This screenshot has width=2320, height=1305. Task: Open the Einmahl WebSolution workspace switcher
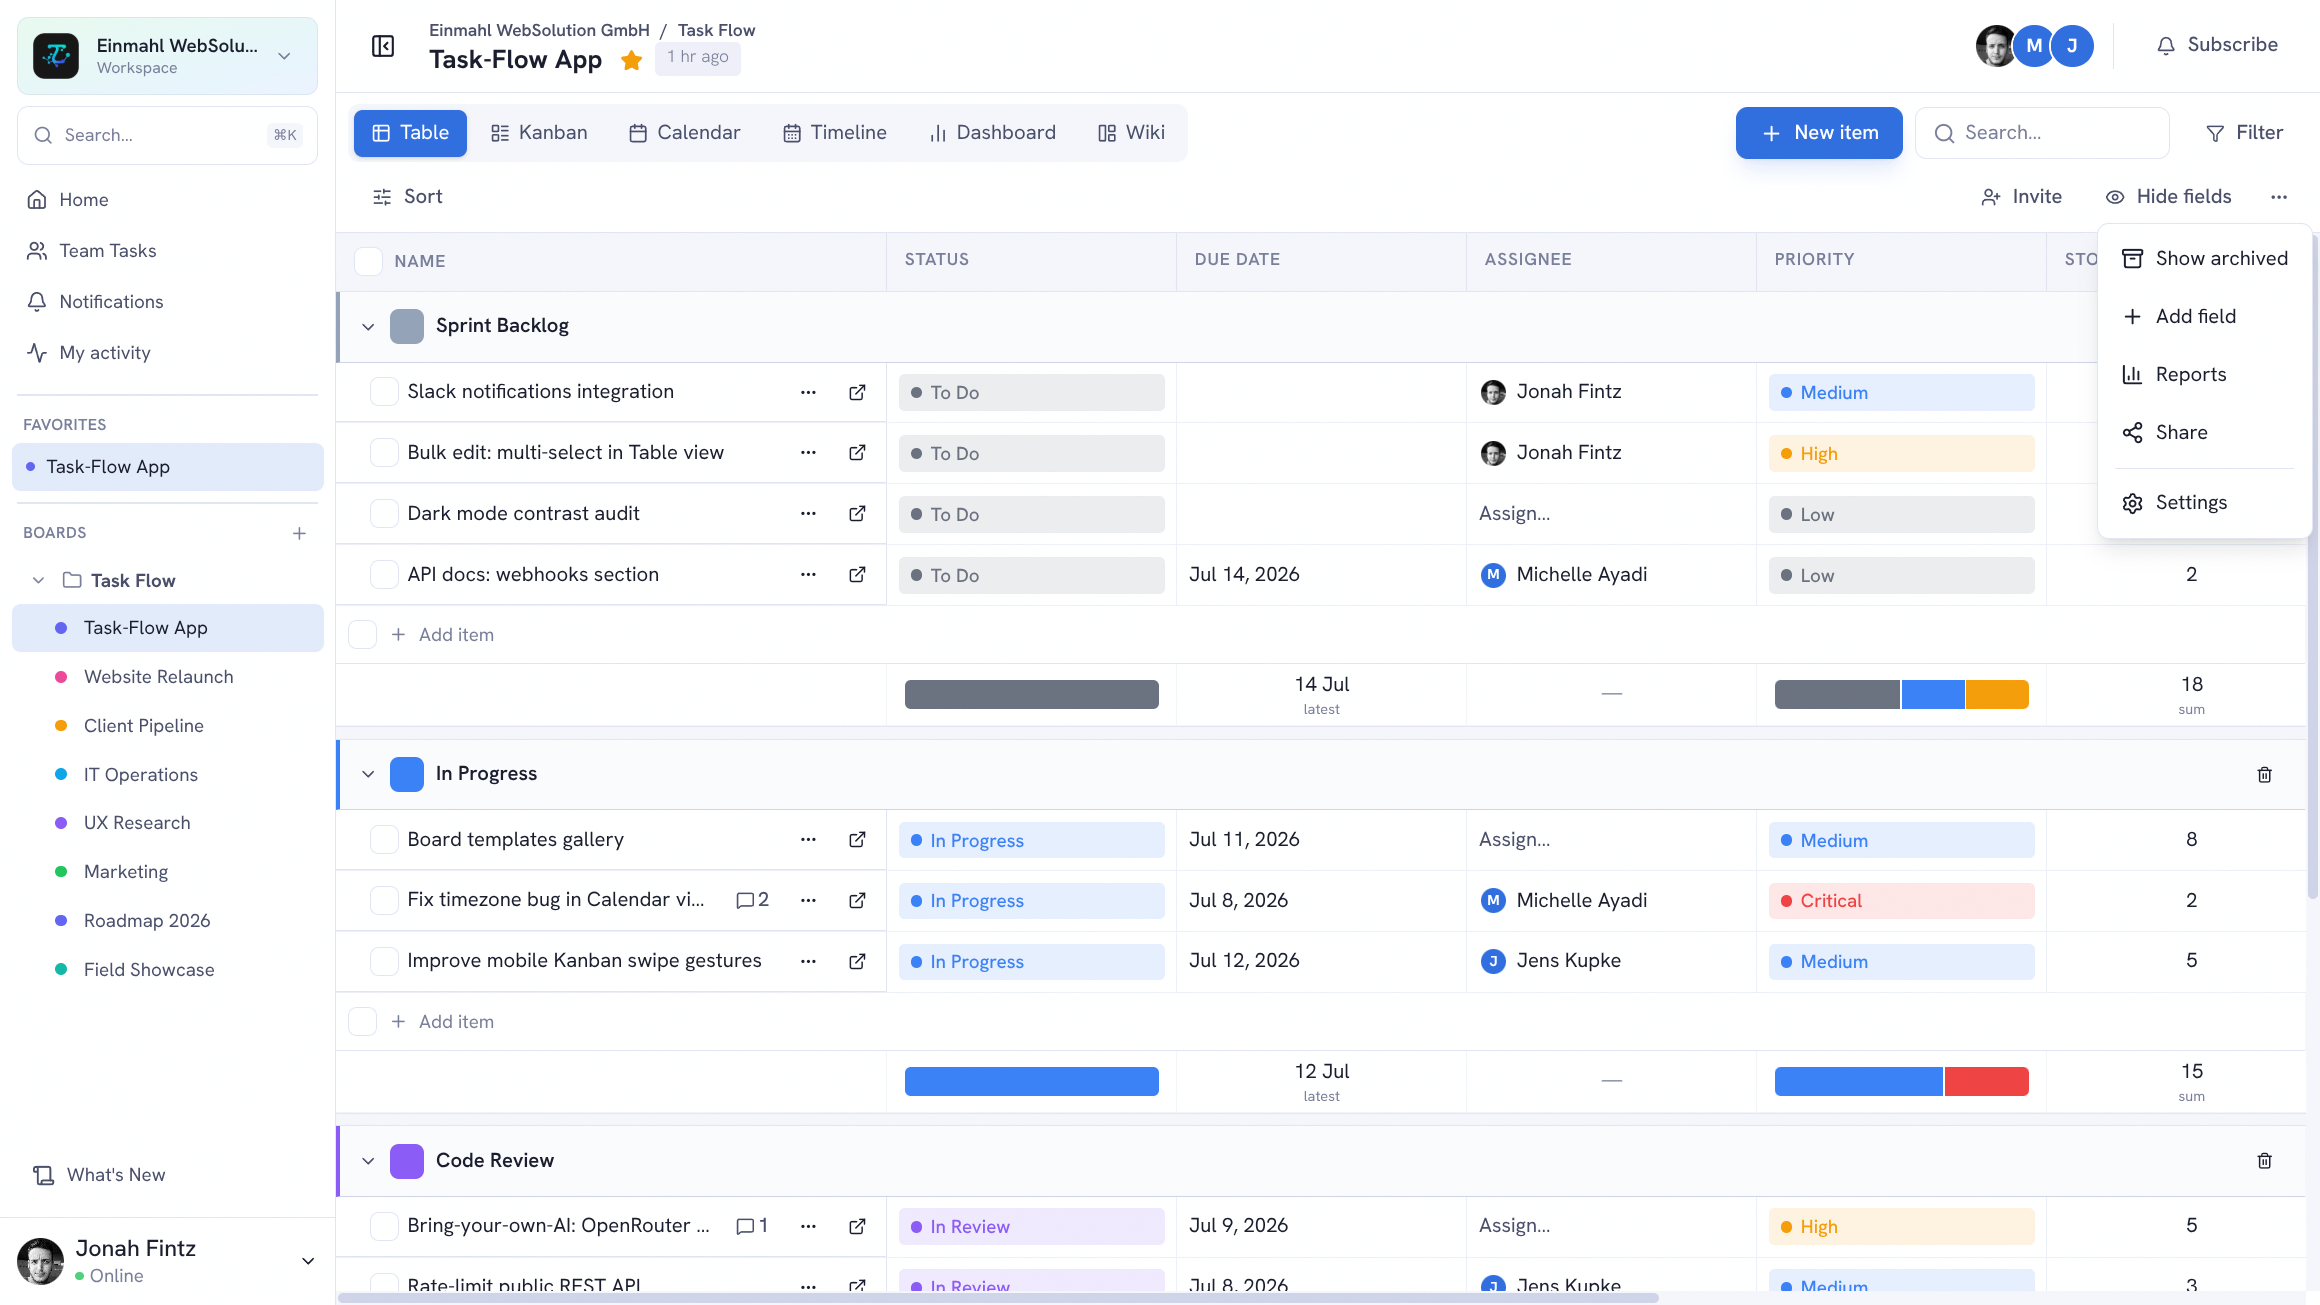(167, 56)
